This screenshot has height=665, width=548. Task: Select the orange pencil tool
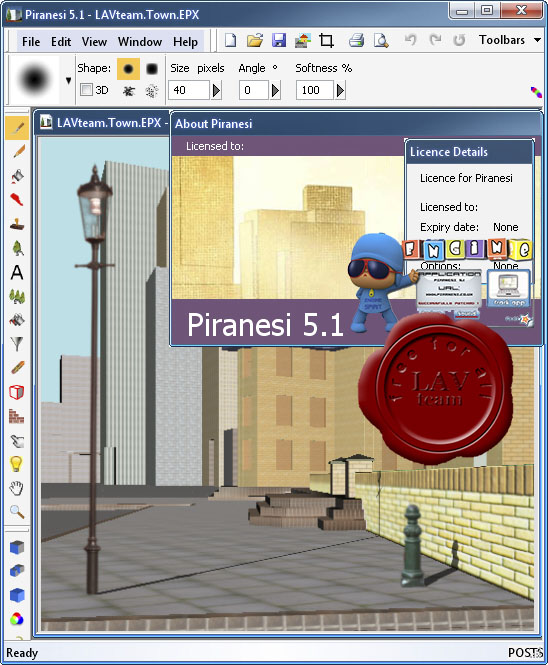[17, 151]
